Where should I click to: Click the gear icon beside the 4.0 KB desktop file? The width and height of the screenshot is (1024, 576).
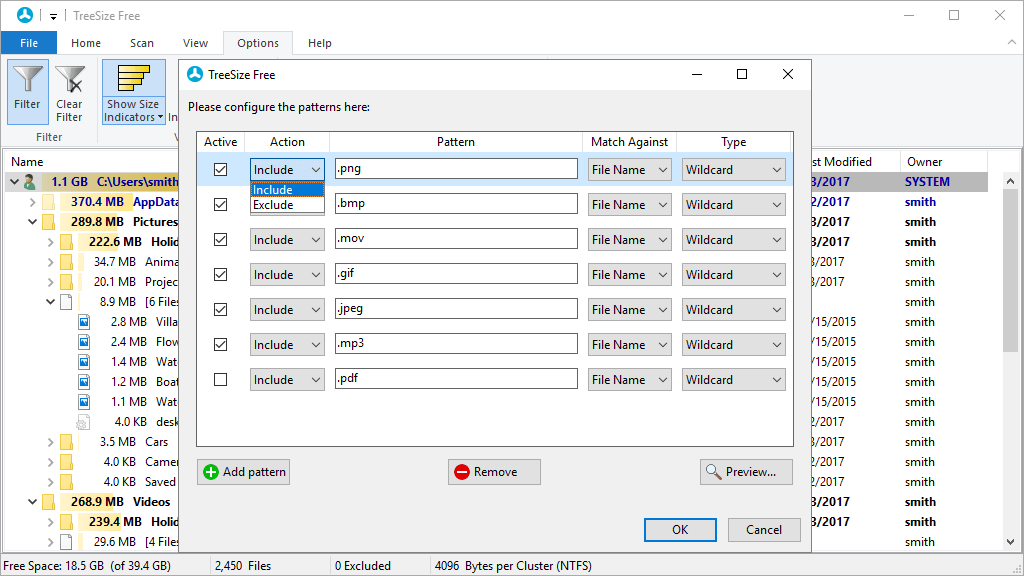(x=83, y=421)
